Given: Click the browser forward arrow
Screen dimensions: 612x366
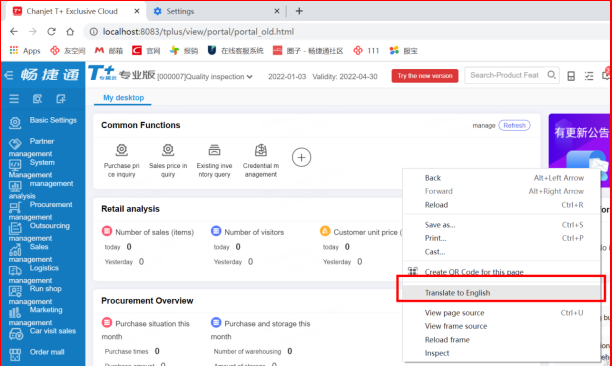Looking at the screenshot, I should (33, 32).
